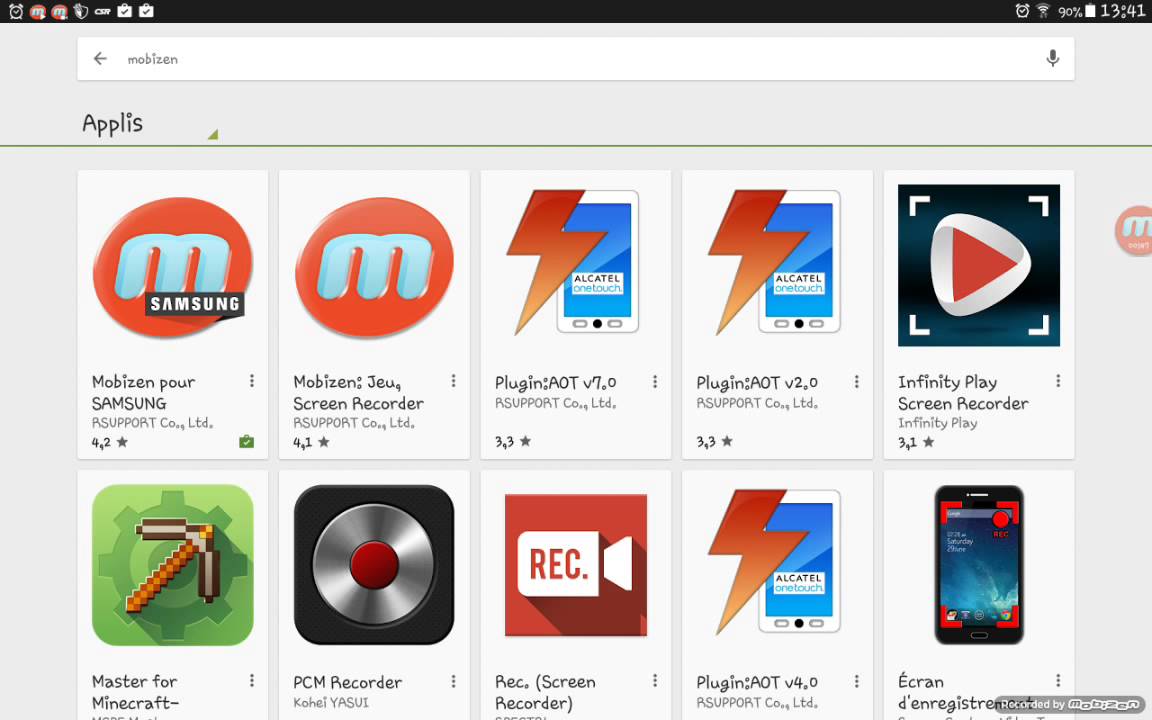Click the 4,1 star rating

coord(311,442)
